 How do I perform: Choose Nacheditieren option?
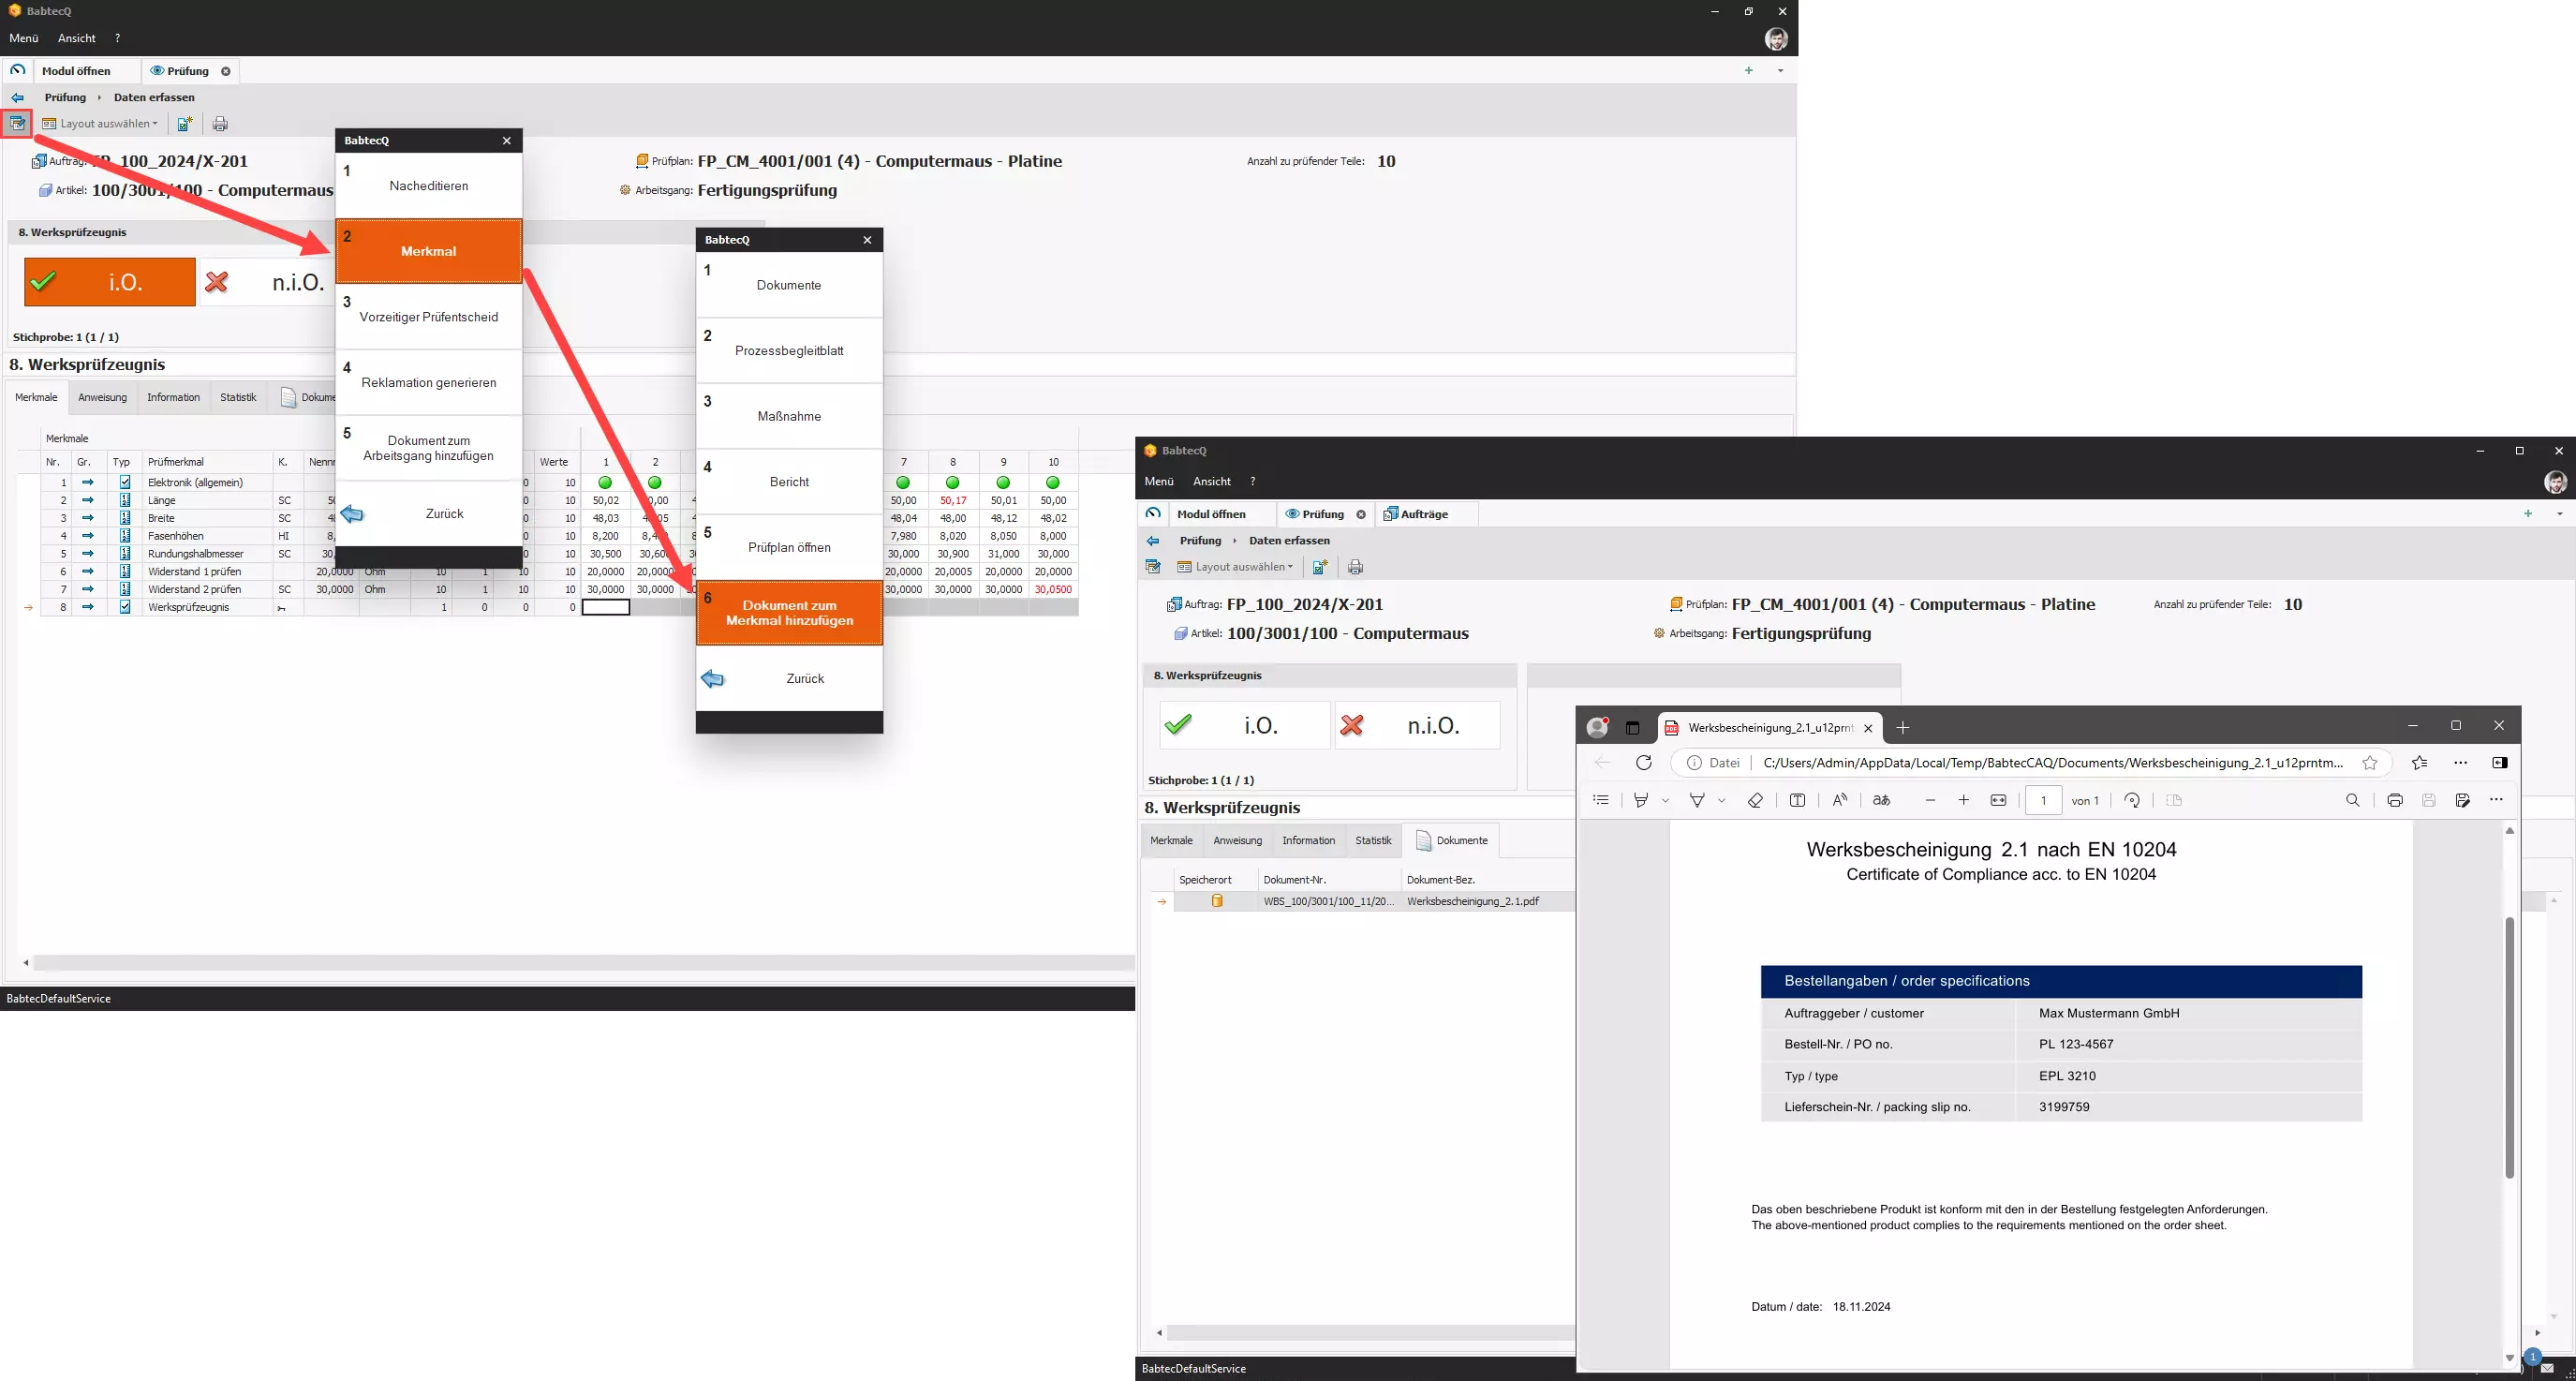pos(428,185)
